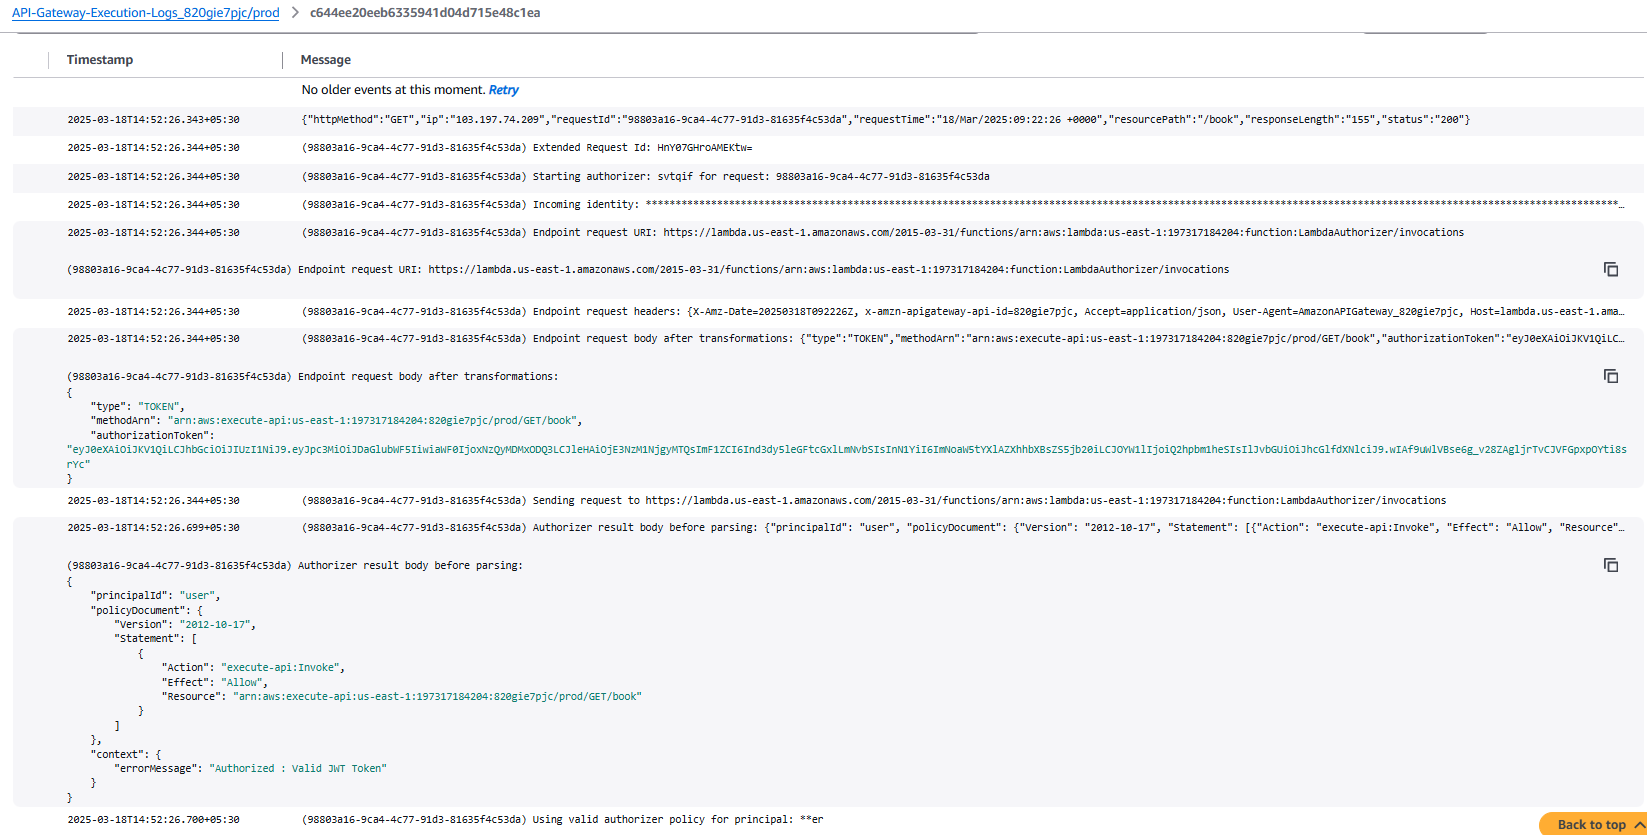Click the Resource arn value in policy Statement
Viewport: 1647px width, 835px height.
pos(437,697)
